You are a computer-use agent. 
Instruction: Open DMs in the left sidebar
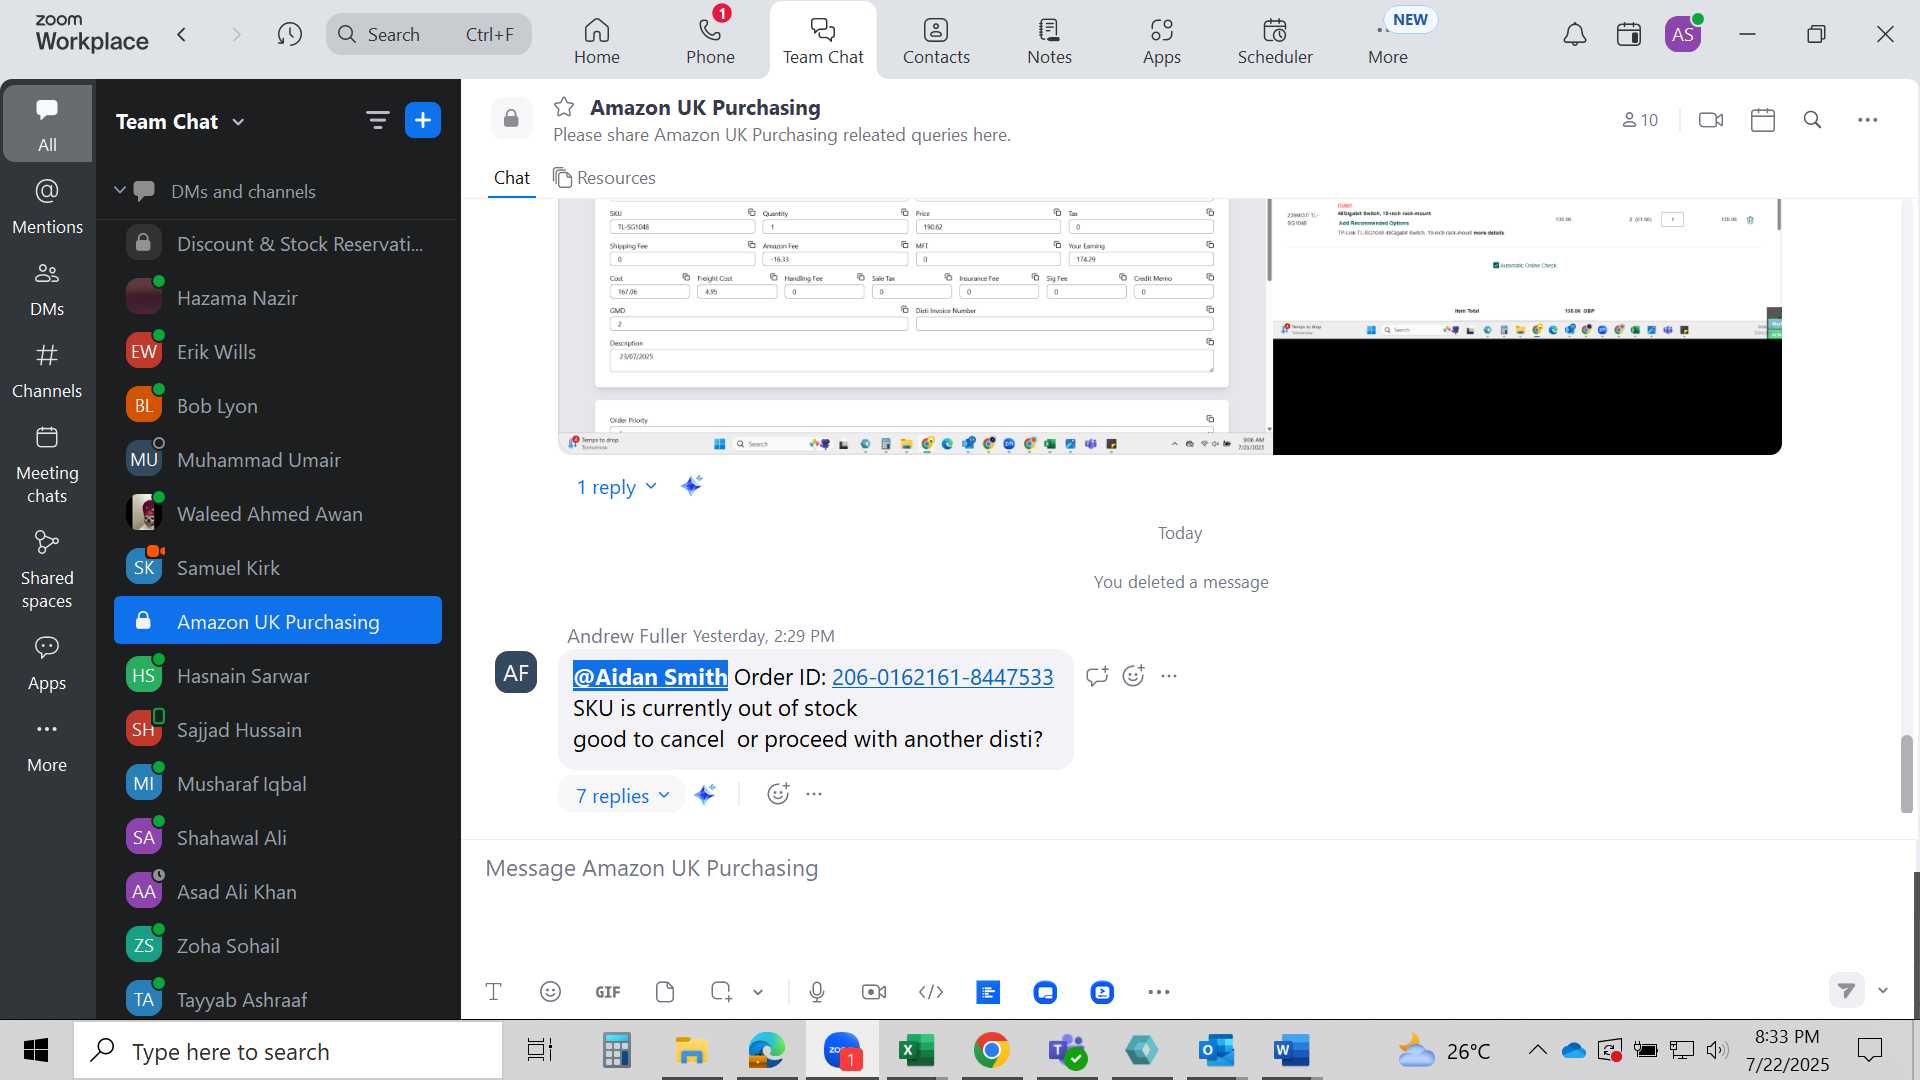pyautogui.click(x=47, y=289)
